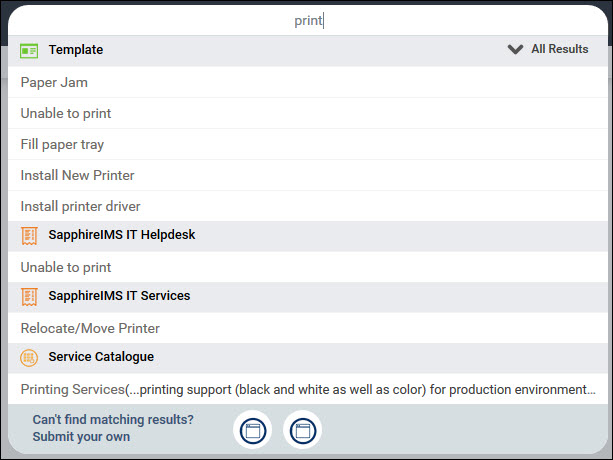The image size is (613, 460).
Task: Click the right submit-your-own window icon
Action: 302,431
